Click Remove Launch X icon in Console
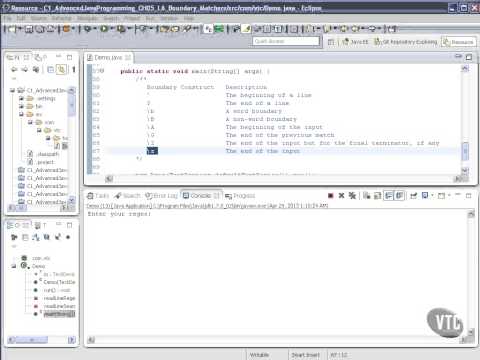Screen dimensions: 480x360 pos(341,196)
